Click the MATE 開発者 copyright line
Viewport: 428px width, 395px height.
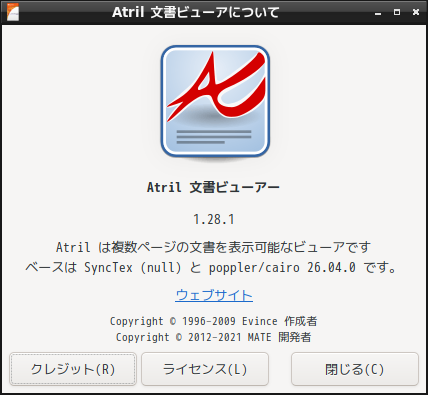pyautogui.click(x=213, y=337)
